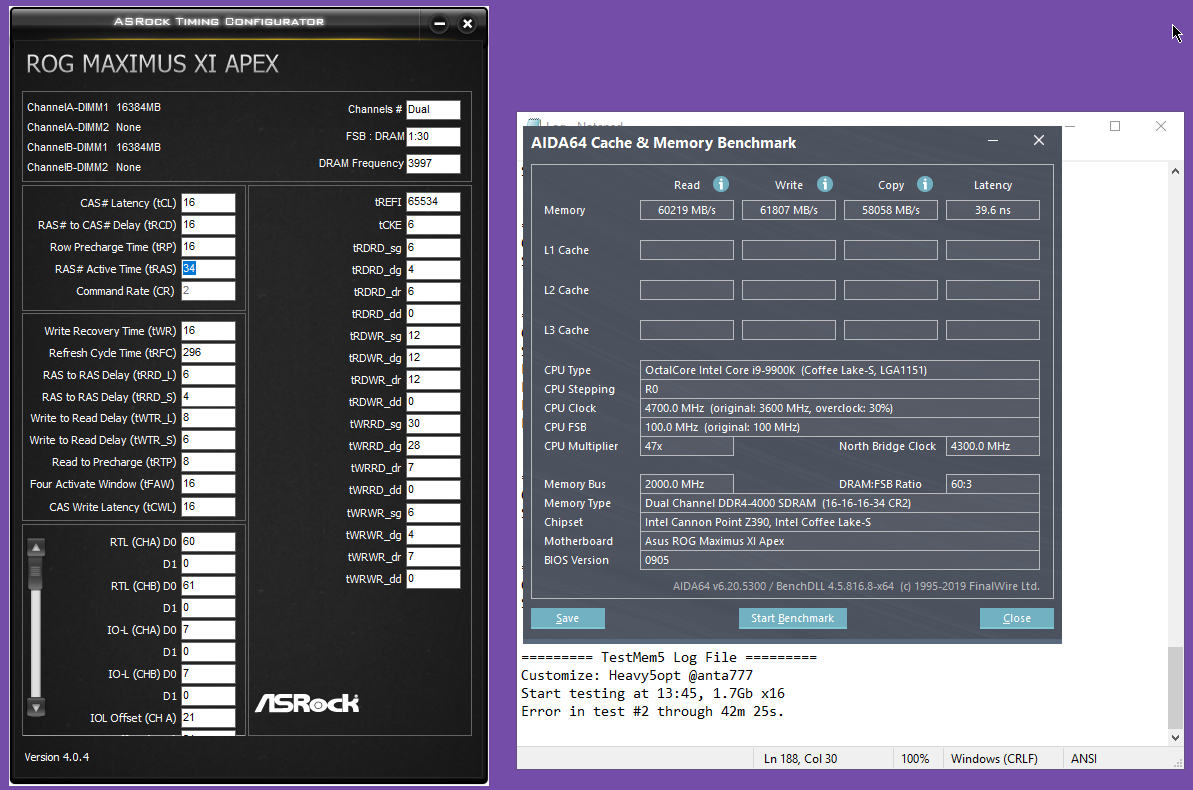The image size is (1193, 790).
Task: Minimize the ASRock Timing Configurator window
Action: (x=439, y=24)
